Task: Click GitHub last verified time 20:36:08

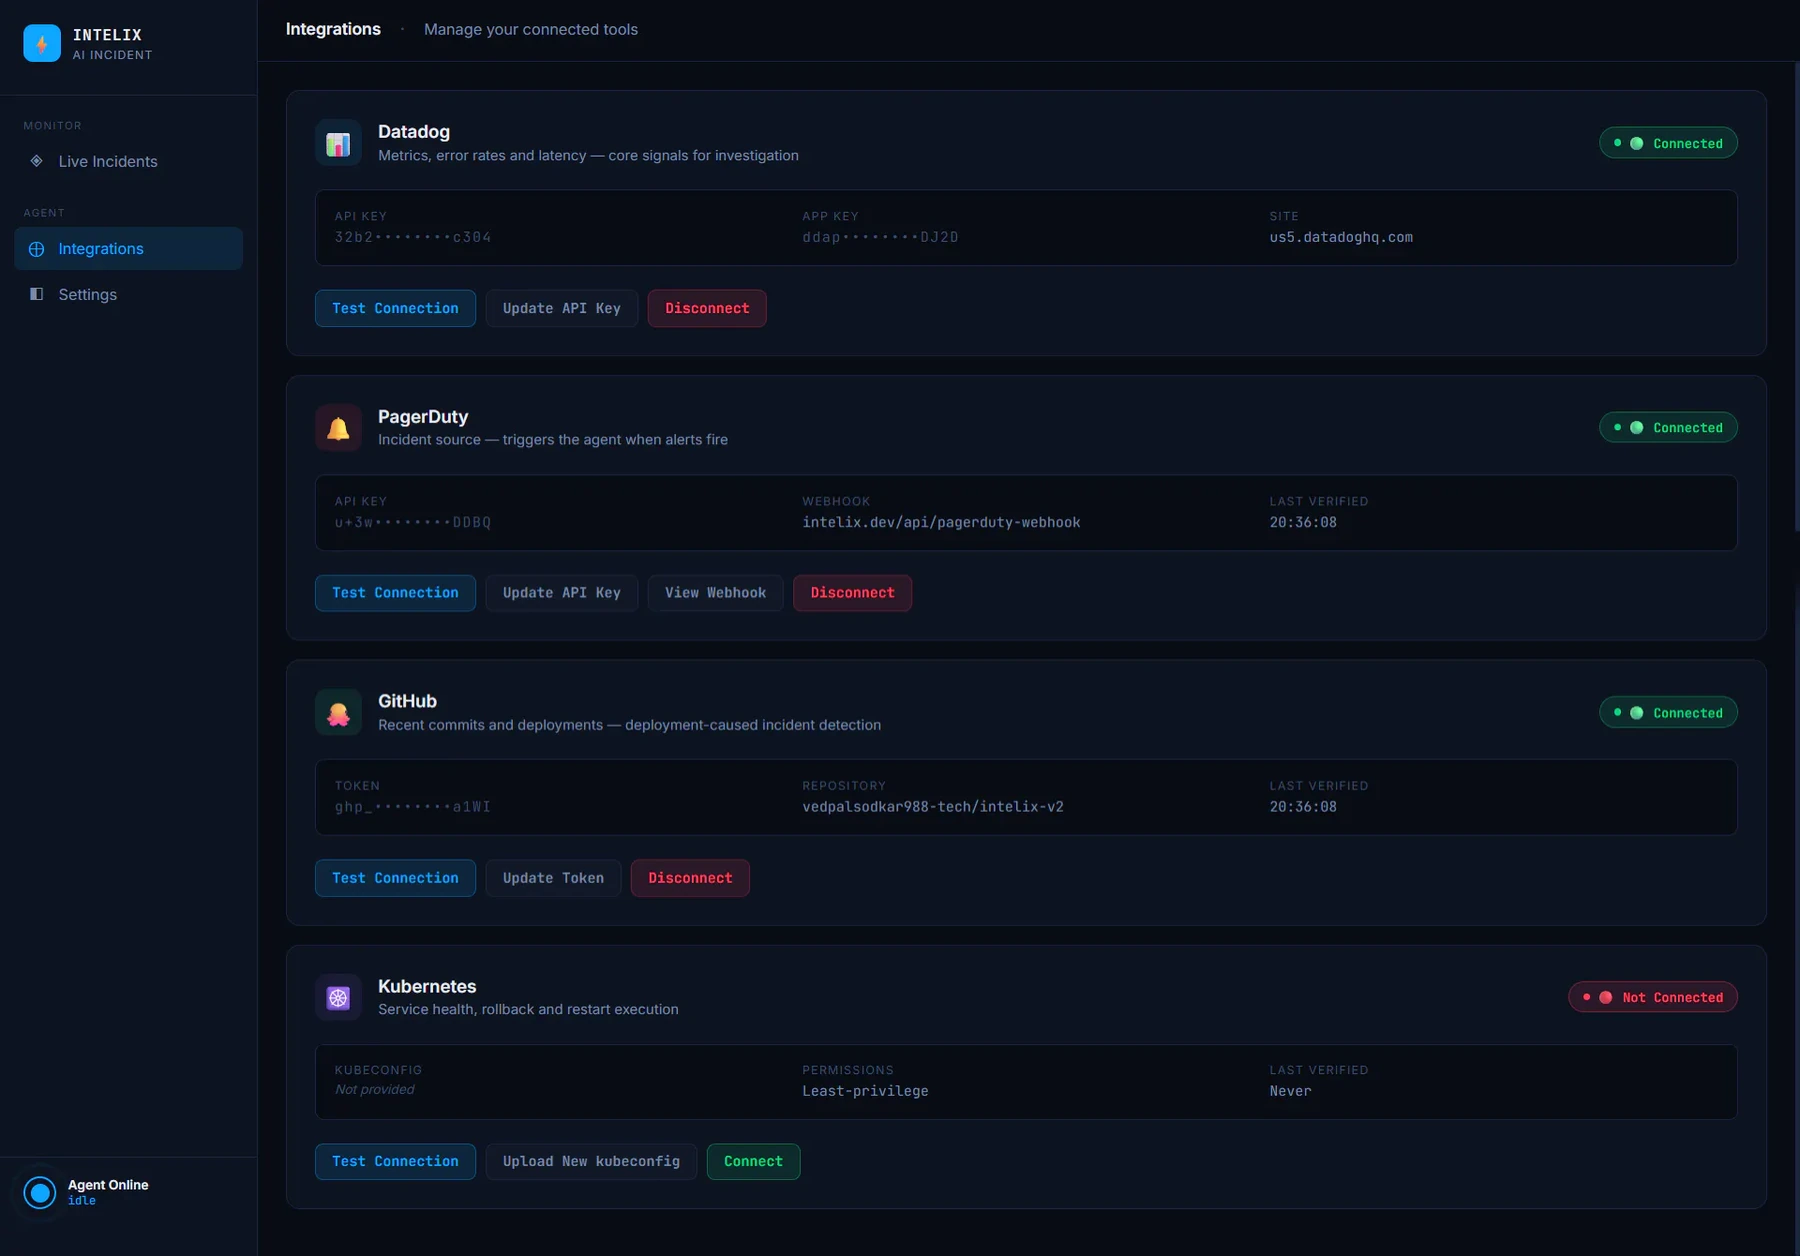Action: 1303,807
